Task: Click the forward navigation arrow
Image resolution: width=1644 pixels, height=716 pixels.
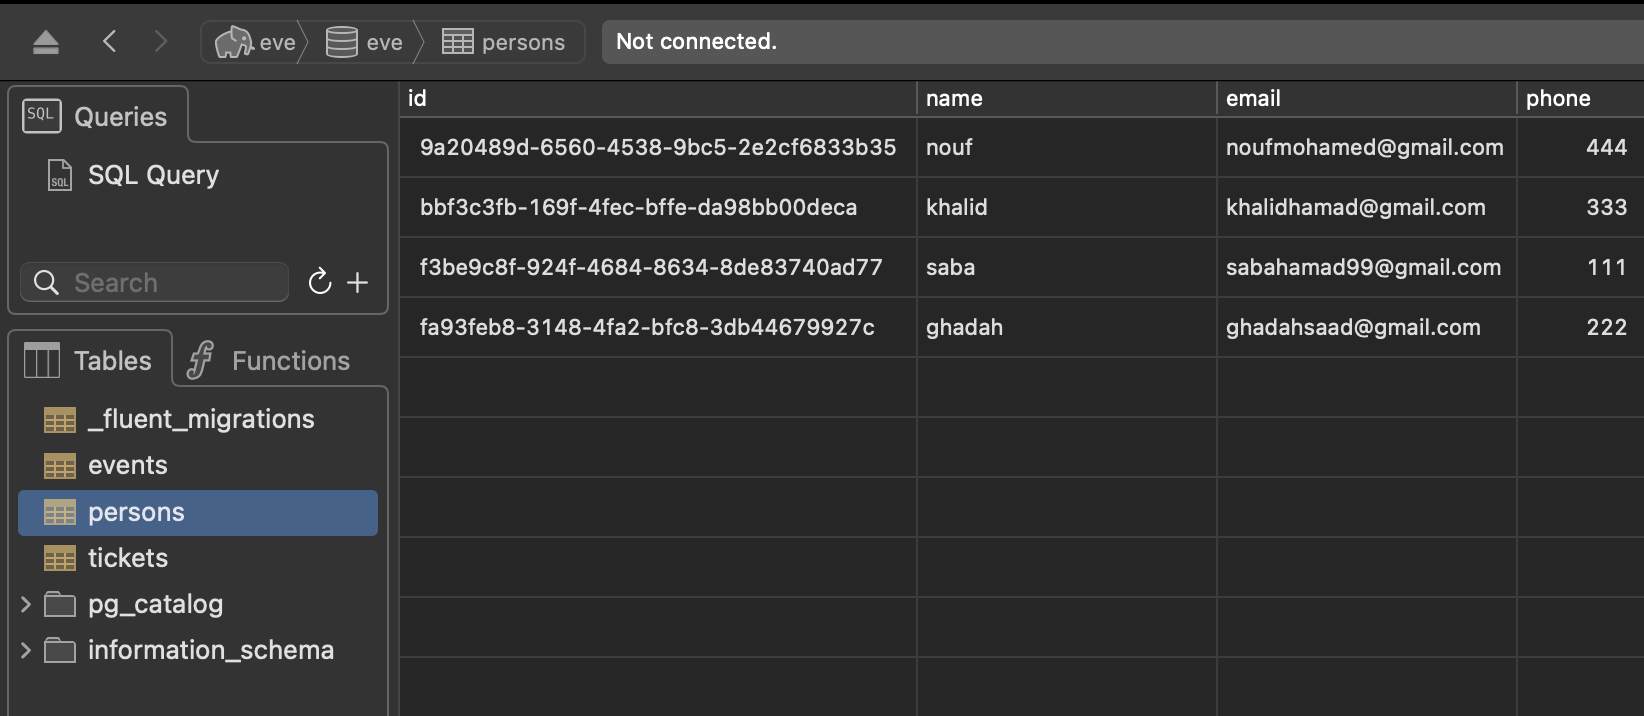Action: (x=161, y=41)
